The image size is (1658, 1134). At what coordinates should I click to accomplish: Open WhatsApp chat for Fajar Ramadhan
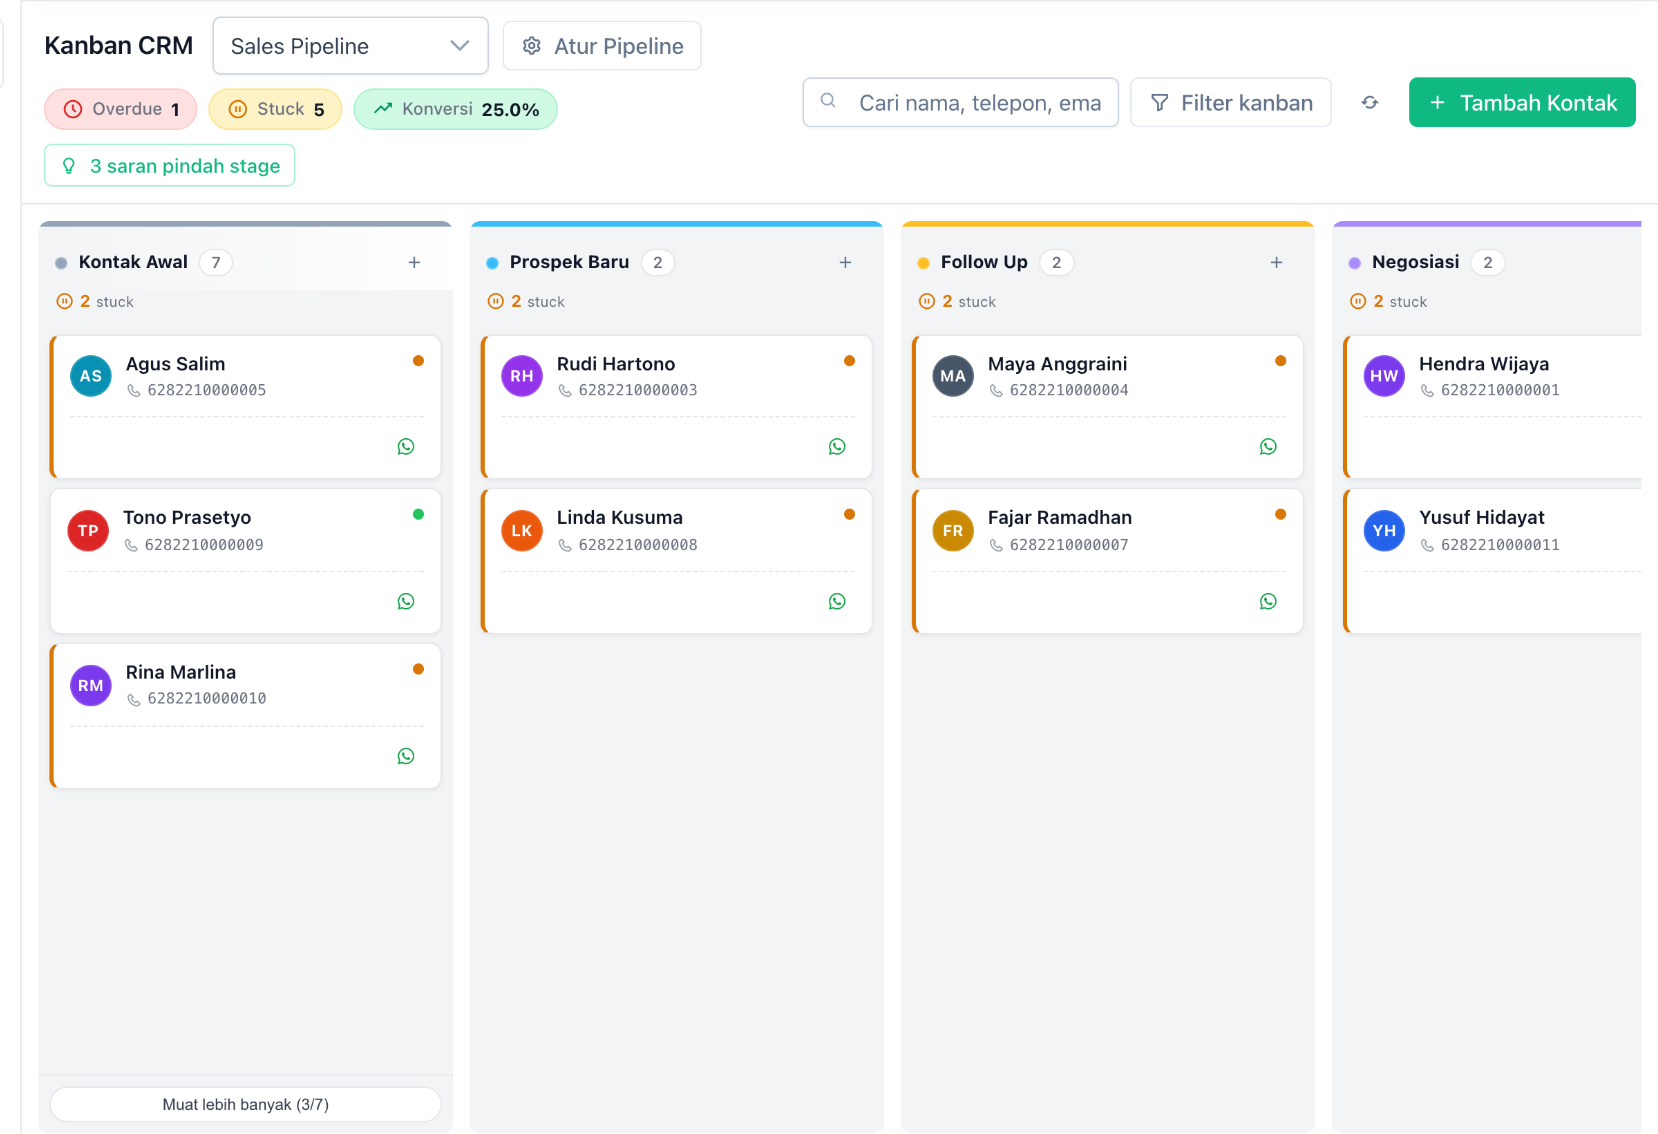tap(1268, 601)
